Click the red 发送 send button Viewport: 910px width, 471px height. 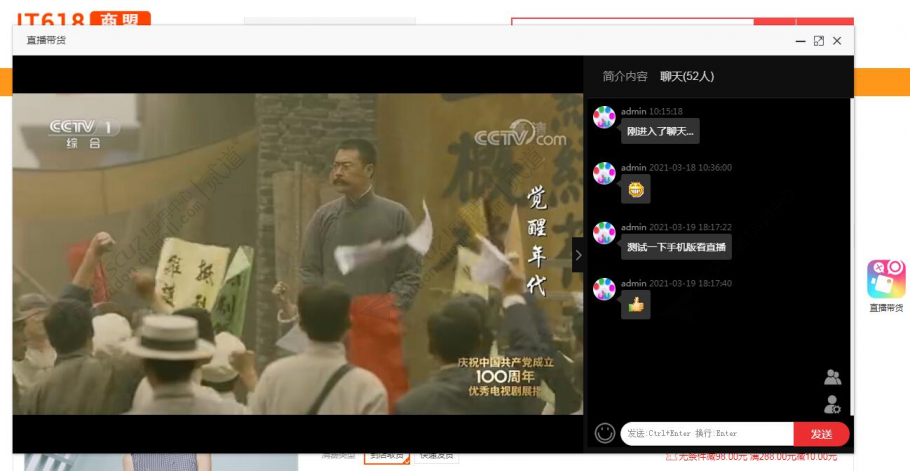[821, 434]
